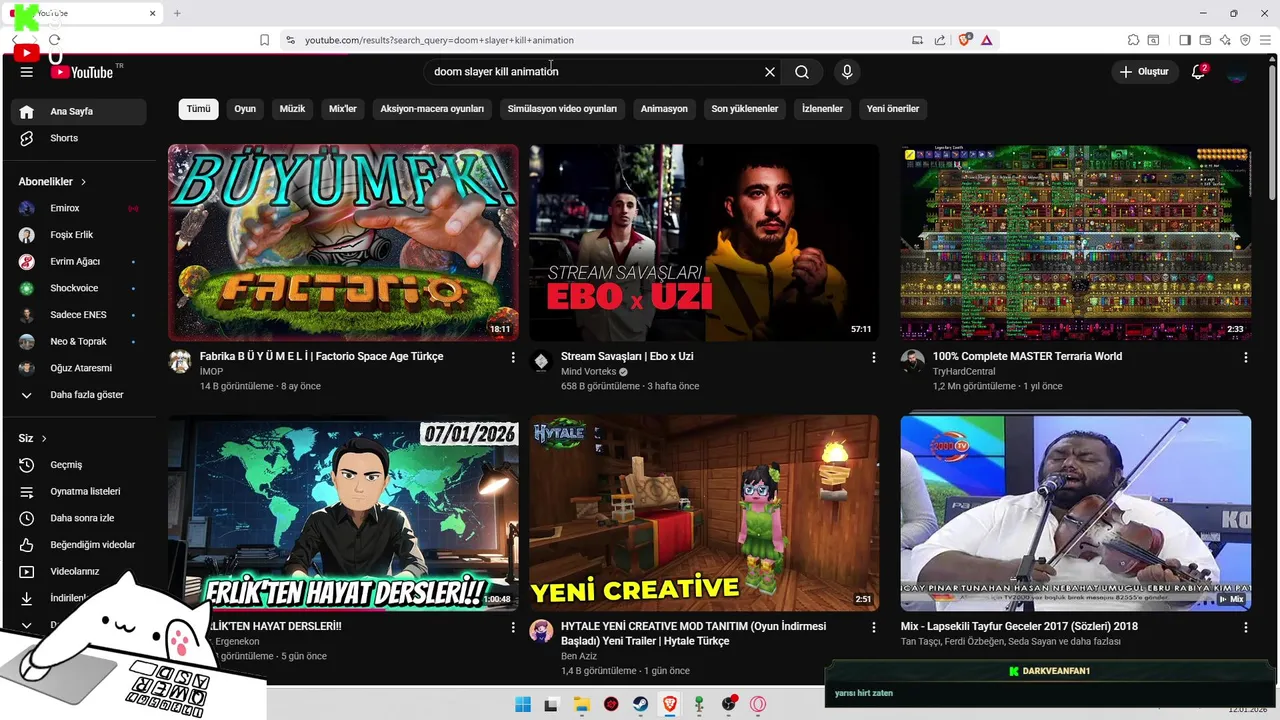
Task: Select the Mix'ler filter chip
Action: [x=343, y=109]
